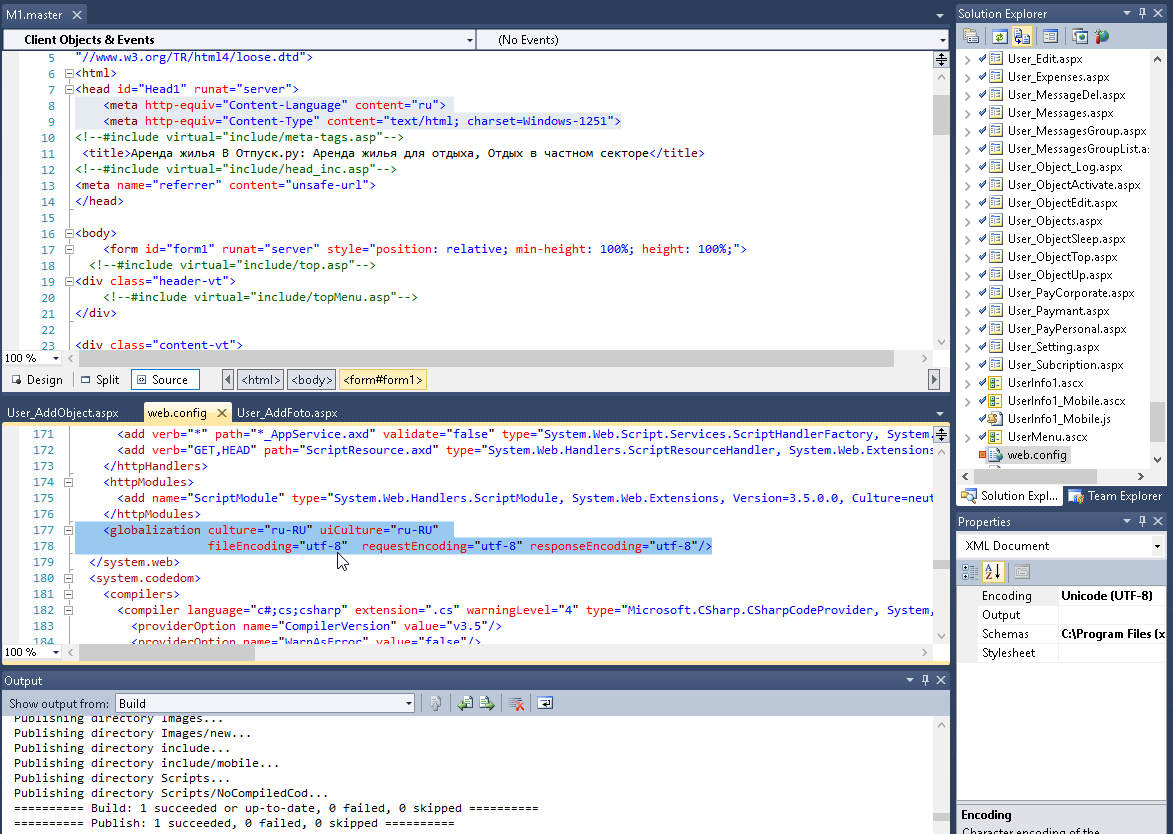The height and width of the screenshot is (834, 1173).
Task: Switch to the Team Explorer tab
Action: (1115, 496)
